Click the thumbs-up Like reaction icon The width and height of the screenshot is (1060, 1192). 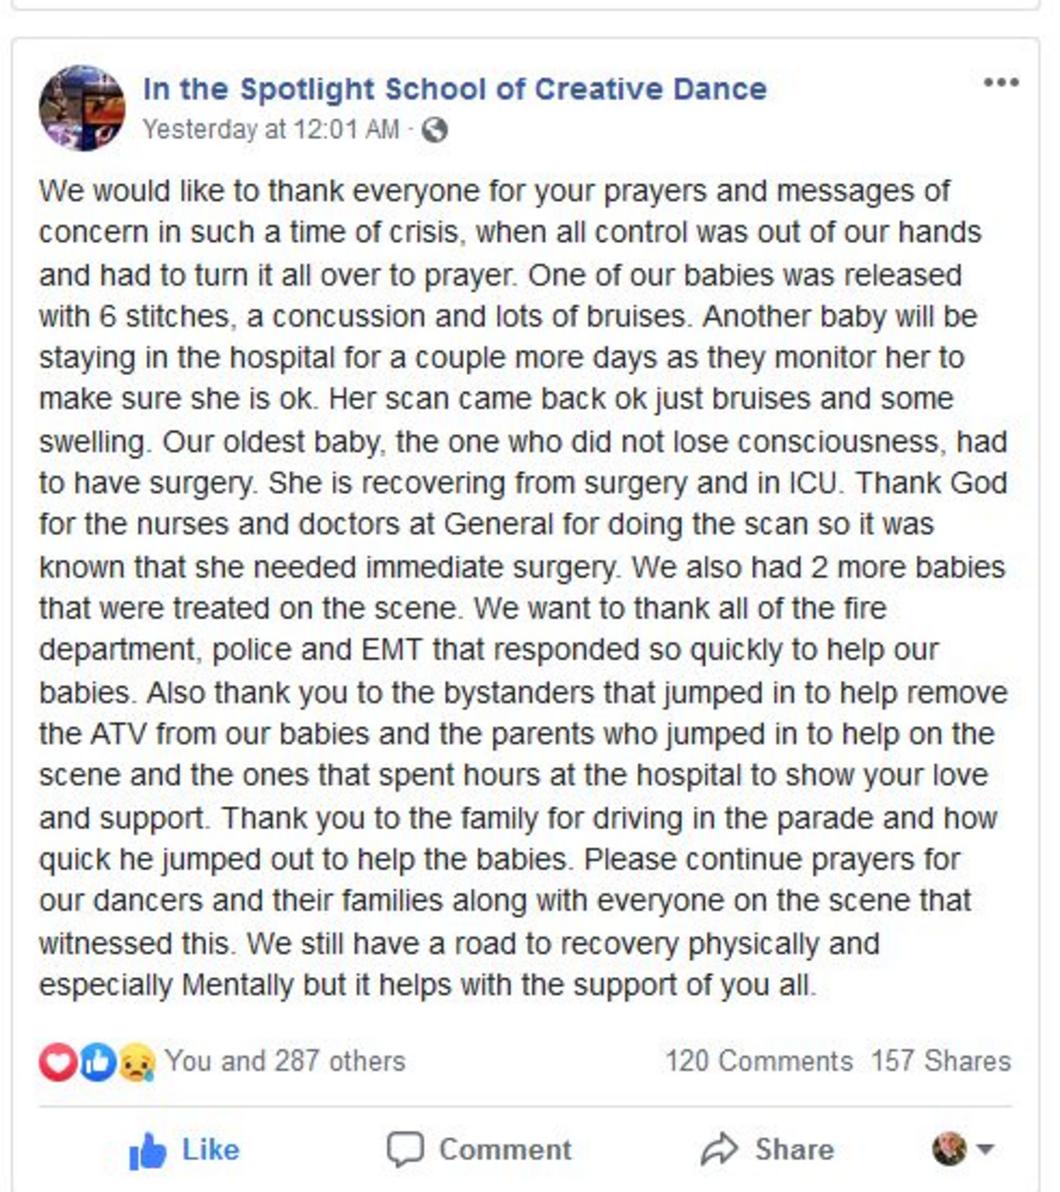pos(97,1061)
